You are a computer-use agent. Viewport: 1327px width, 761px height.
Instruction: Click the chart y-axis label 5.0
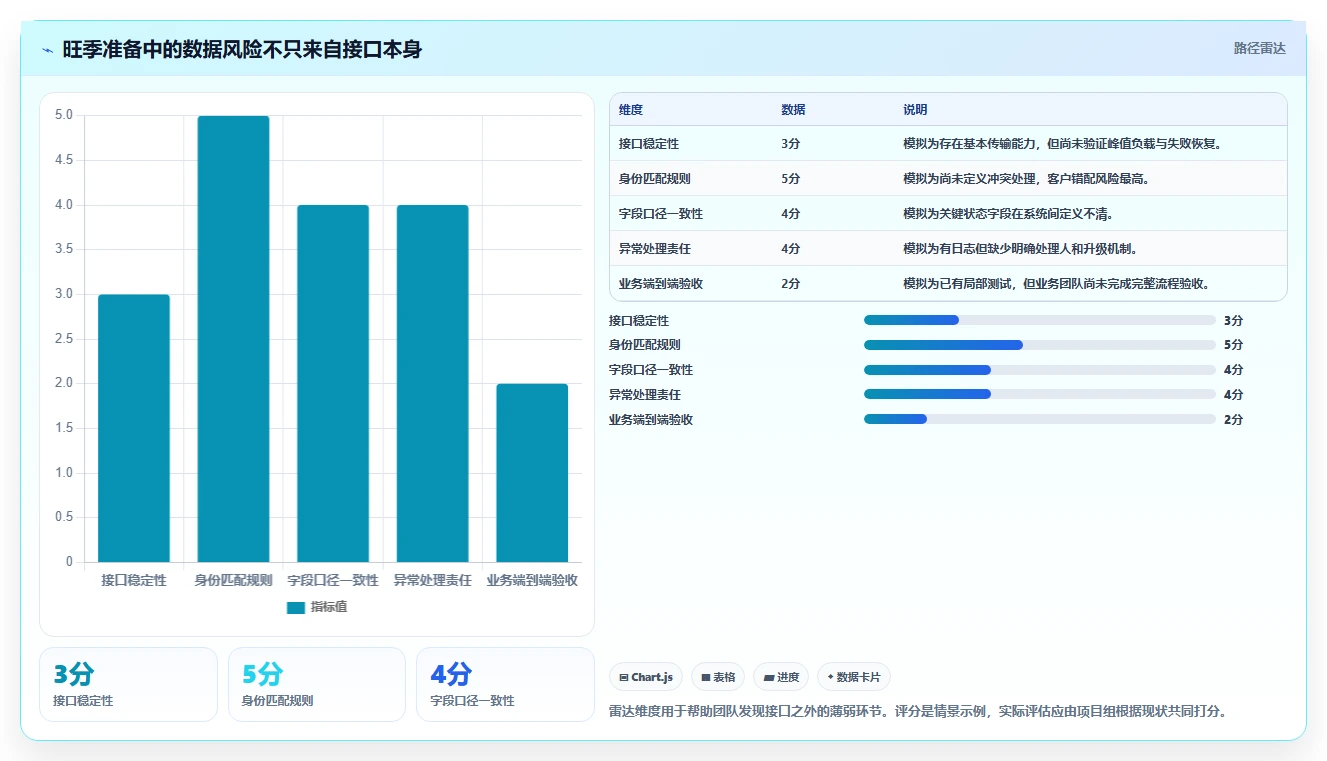coord(63,115)
